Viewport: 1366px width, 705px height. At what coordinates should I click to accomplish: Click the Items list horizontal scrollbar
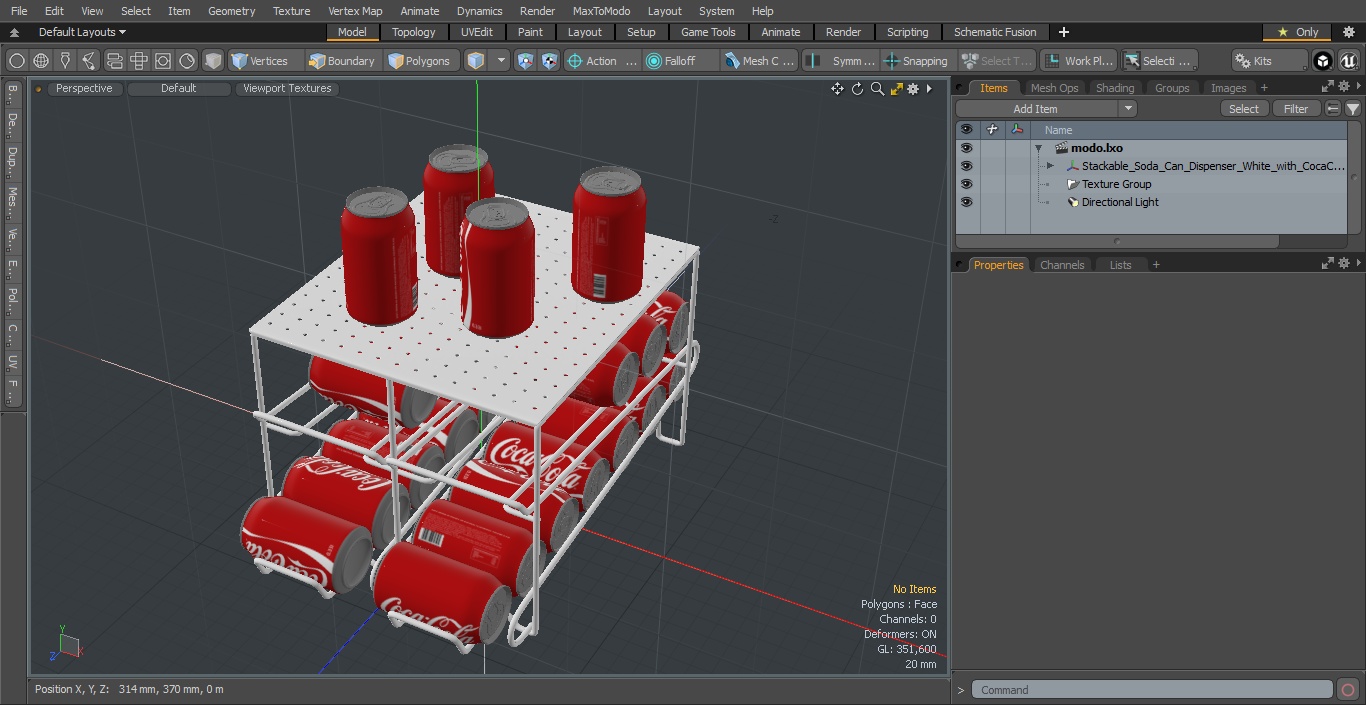point(1117,241)
